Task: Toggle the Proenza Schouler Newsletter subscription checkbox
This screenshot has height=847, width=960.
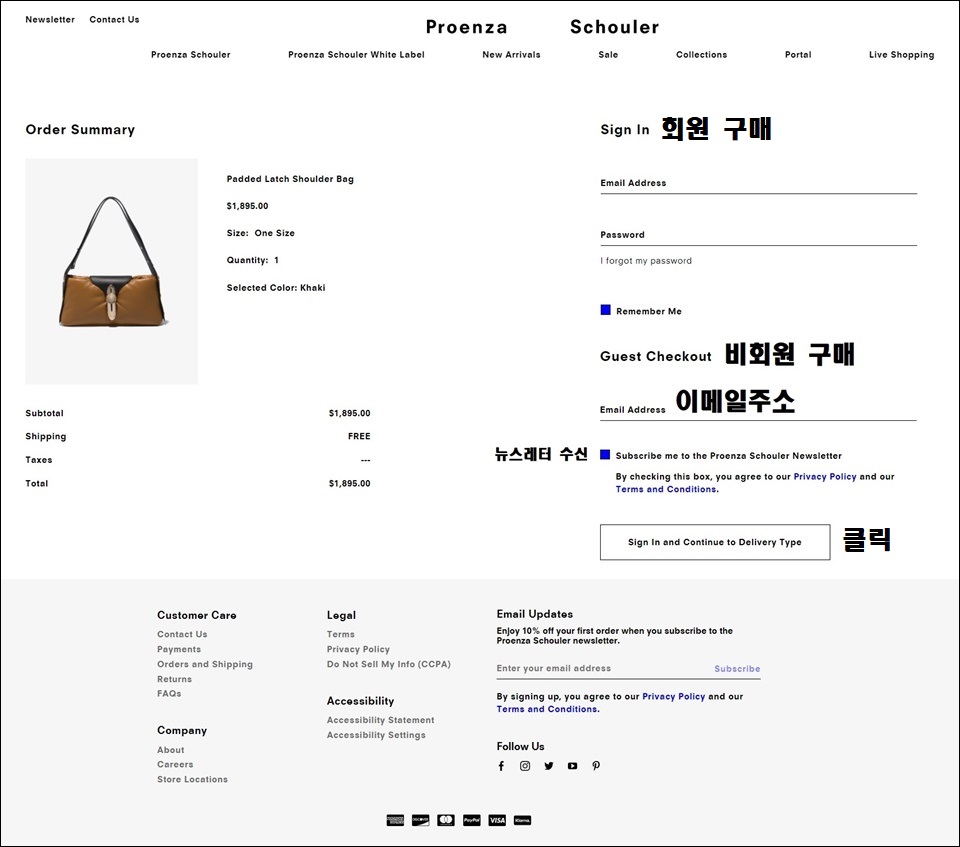Action: (x=605, y=454)
